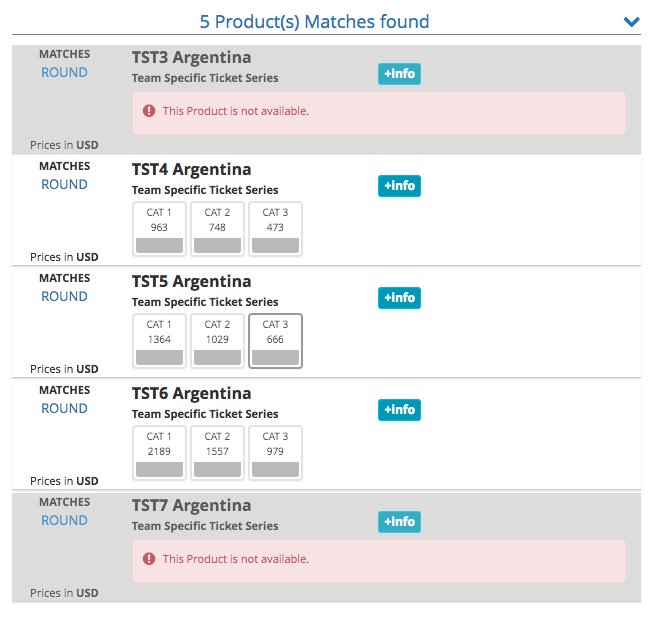Click the error icon in TST3 alert
655x618 pixels.
pos(149,111)
